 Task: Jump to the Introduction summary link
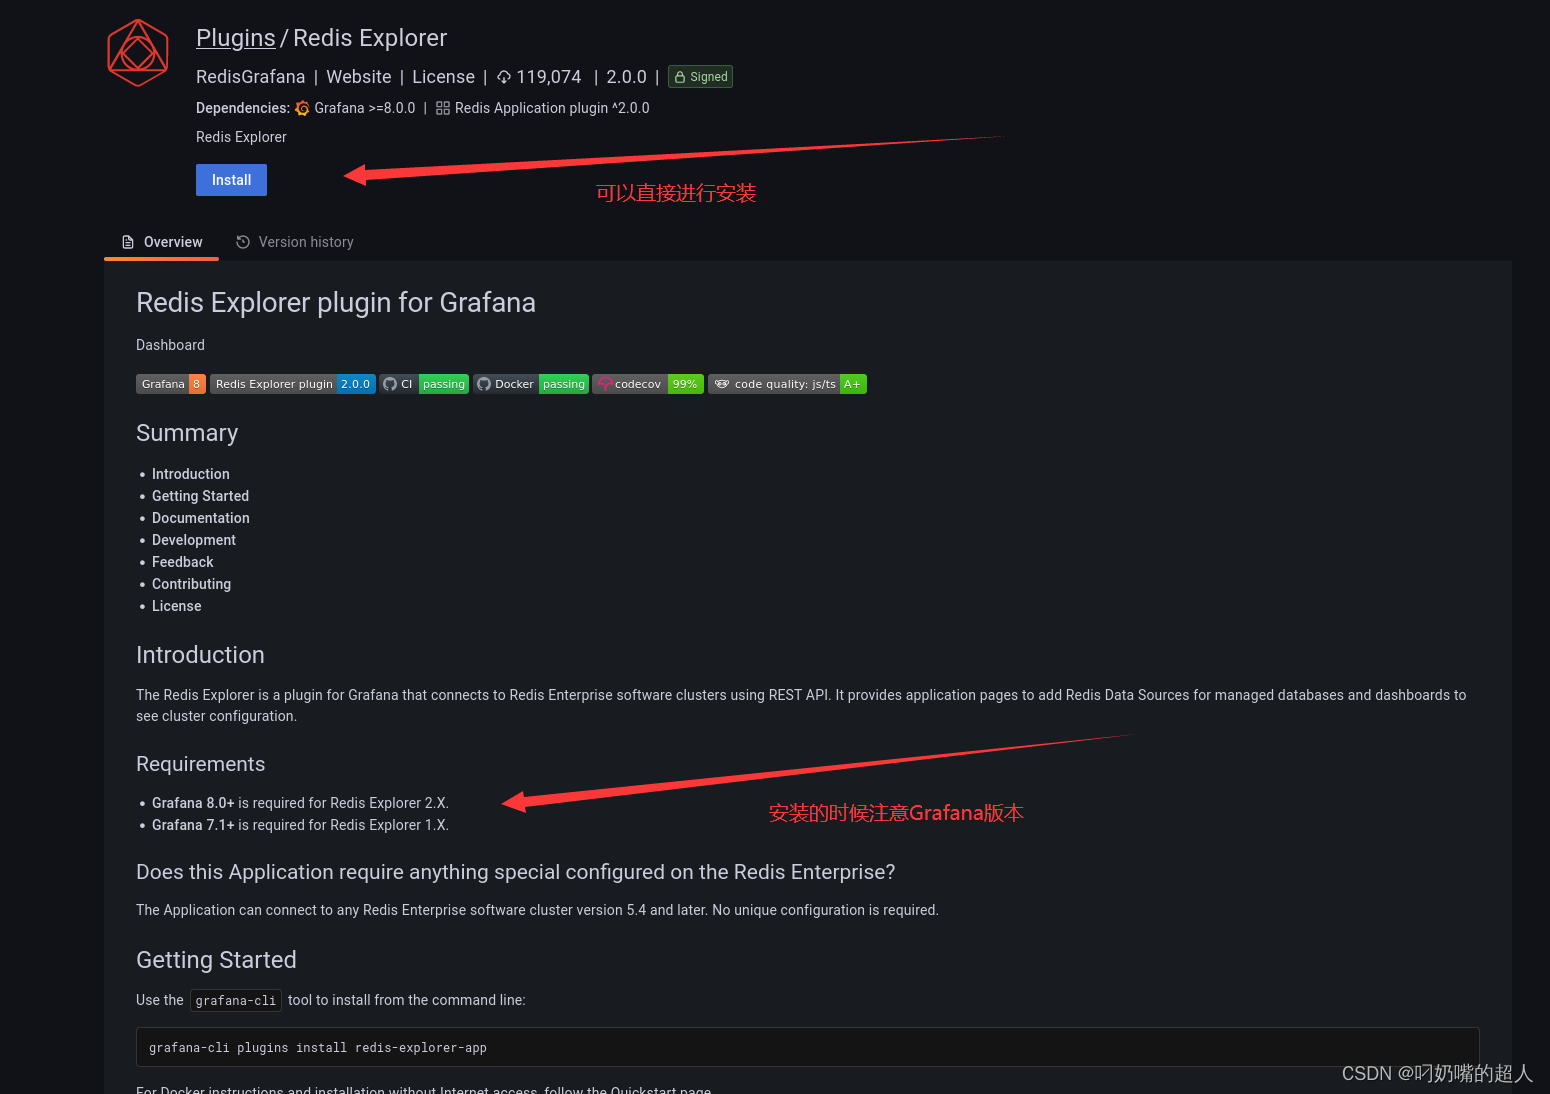pyautogui.click(x=190, y=473)
